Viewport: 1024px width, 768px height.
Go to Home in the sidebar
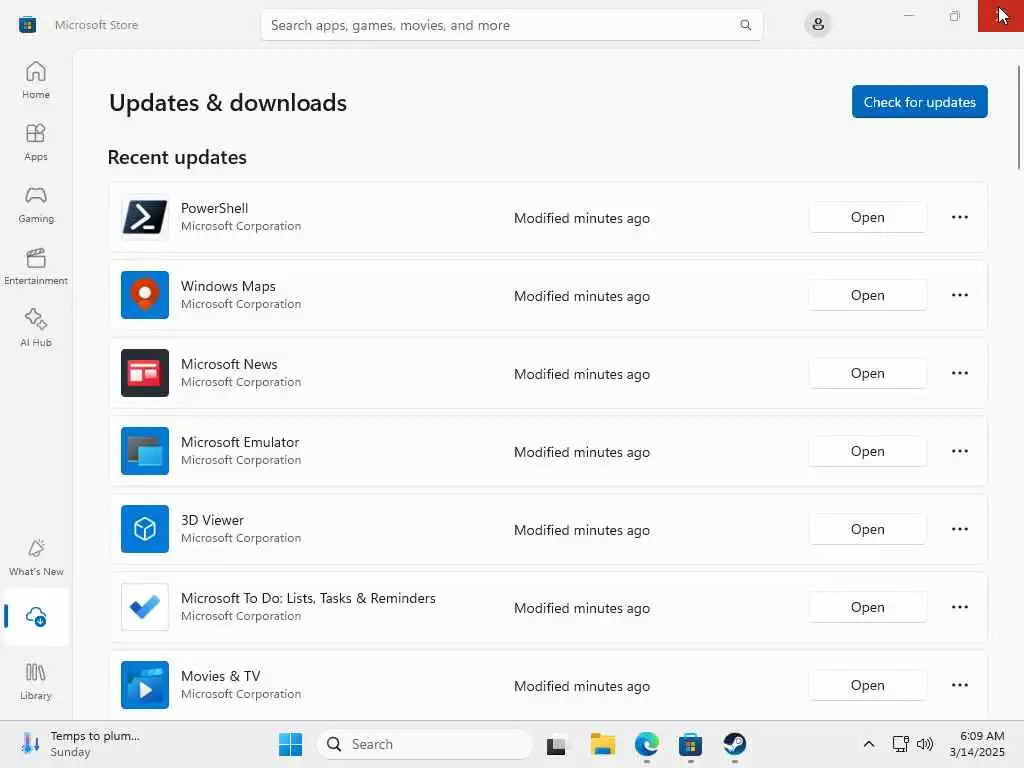tap(36, 80)
